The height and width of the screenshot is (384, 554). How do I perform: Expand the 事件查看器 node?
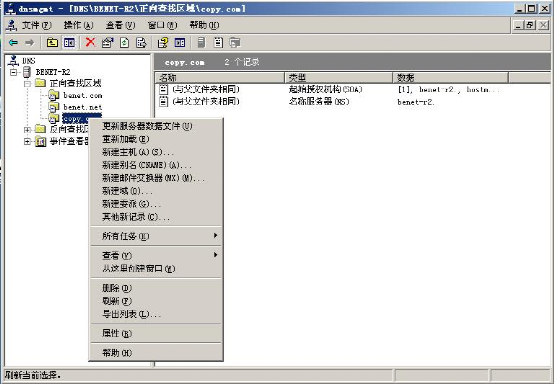point(27,141)
